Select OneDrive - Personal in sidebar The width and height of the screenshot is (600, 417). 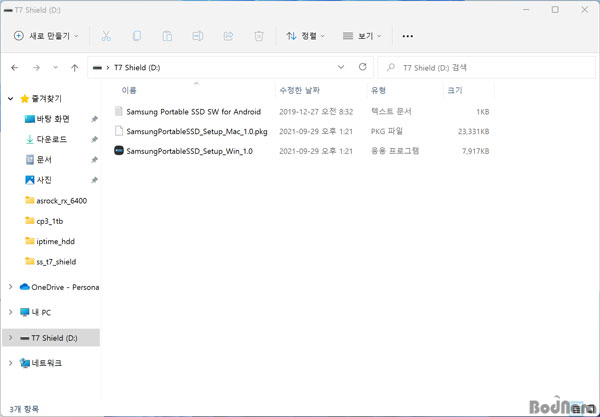tap(65, 287)
